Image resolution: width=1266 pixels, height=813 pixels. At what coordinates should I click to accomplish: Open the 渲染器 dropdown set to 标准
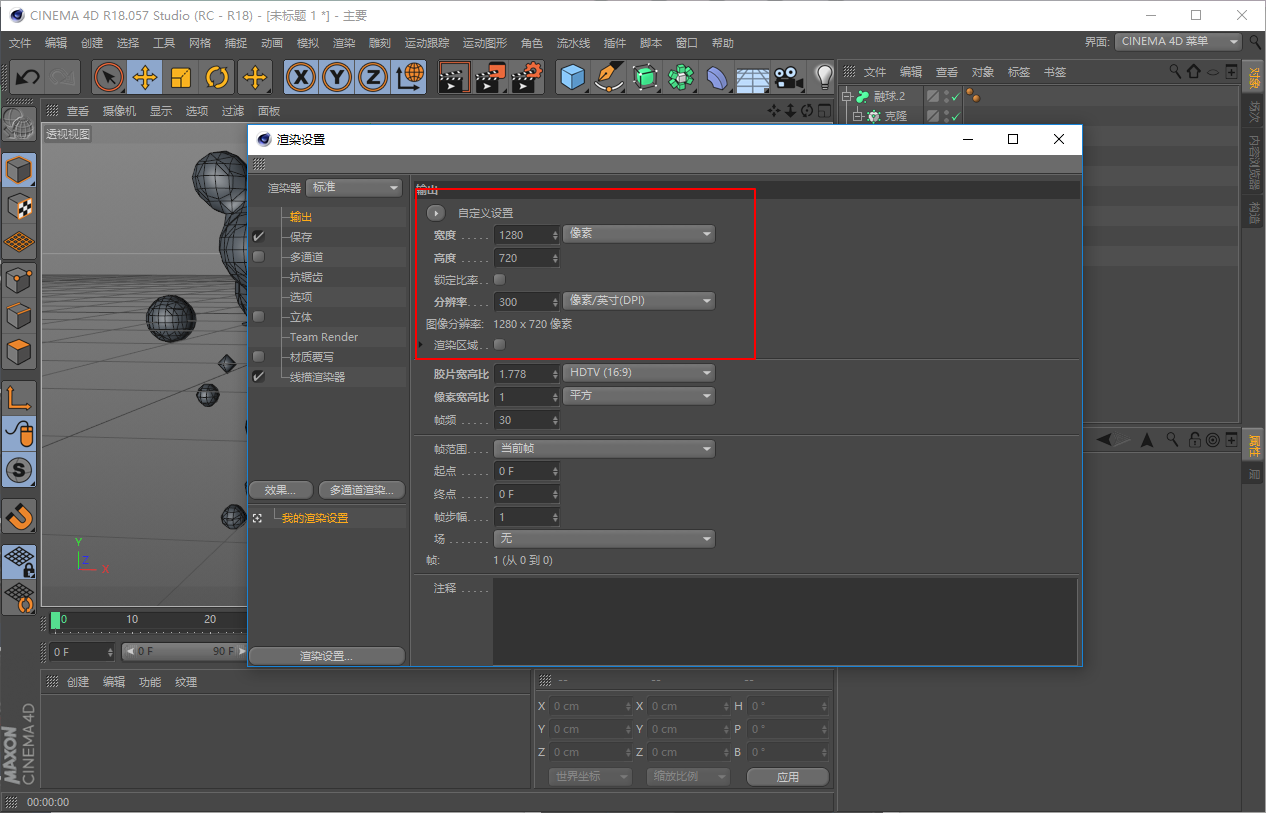click(354, 187)
